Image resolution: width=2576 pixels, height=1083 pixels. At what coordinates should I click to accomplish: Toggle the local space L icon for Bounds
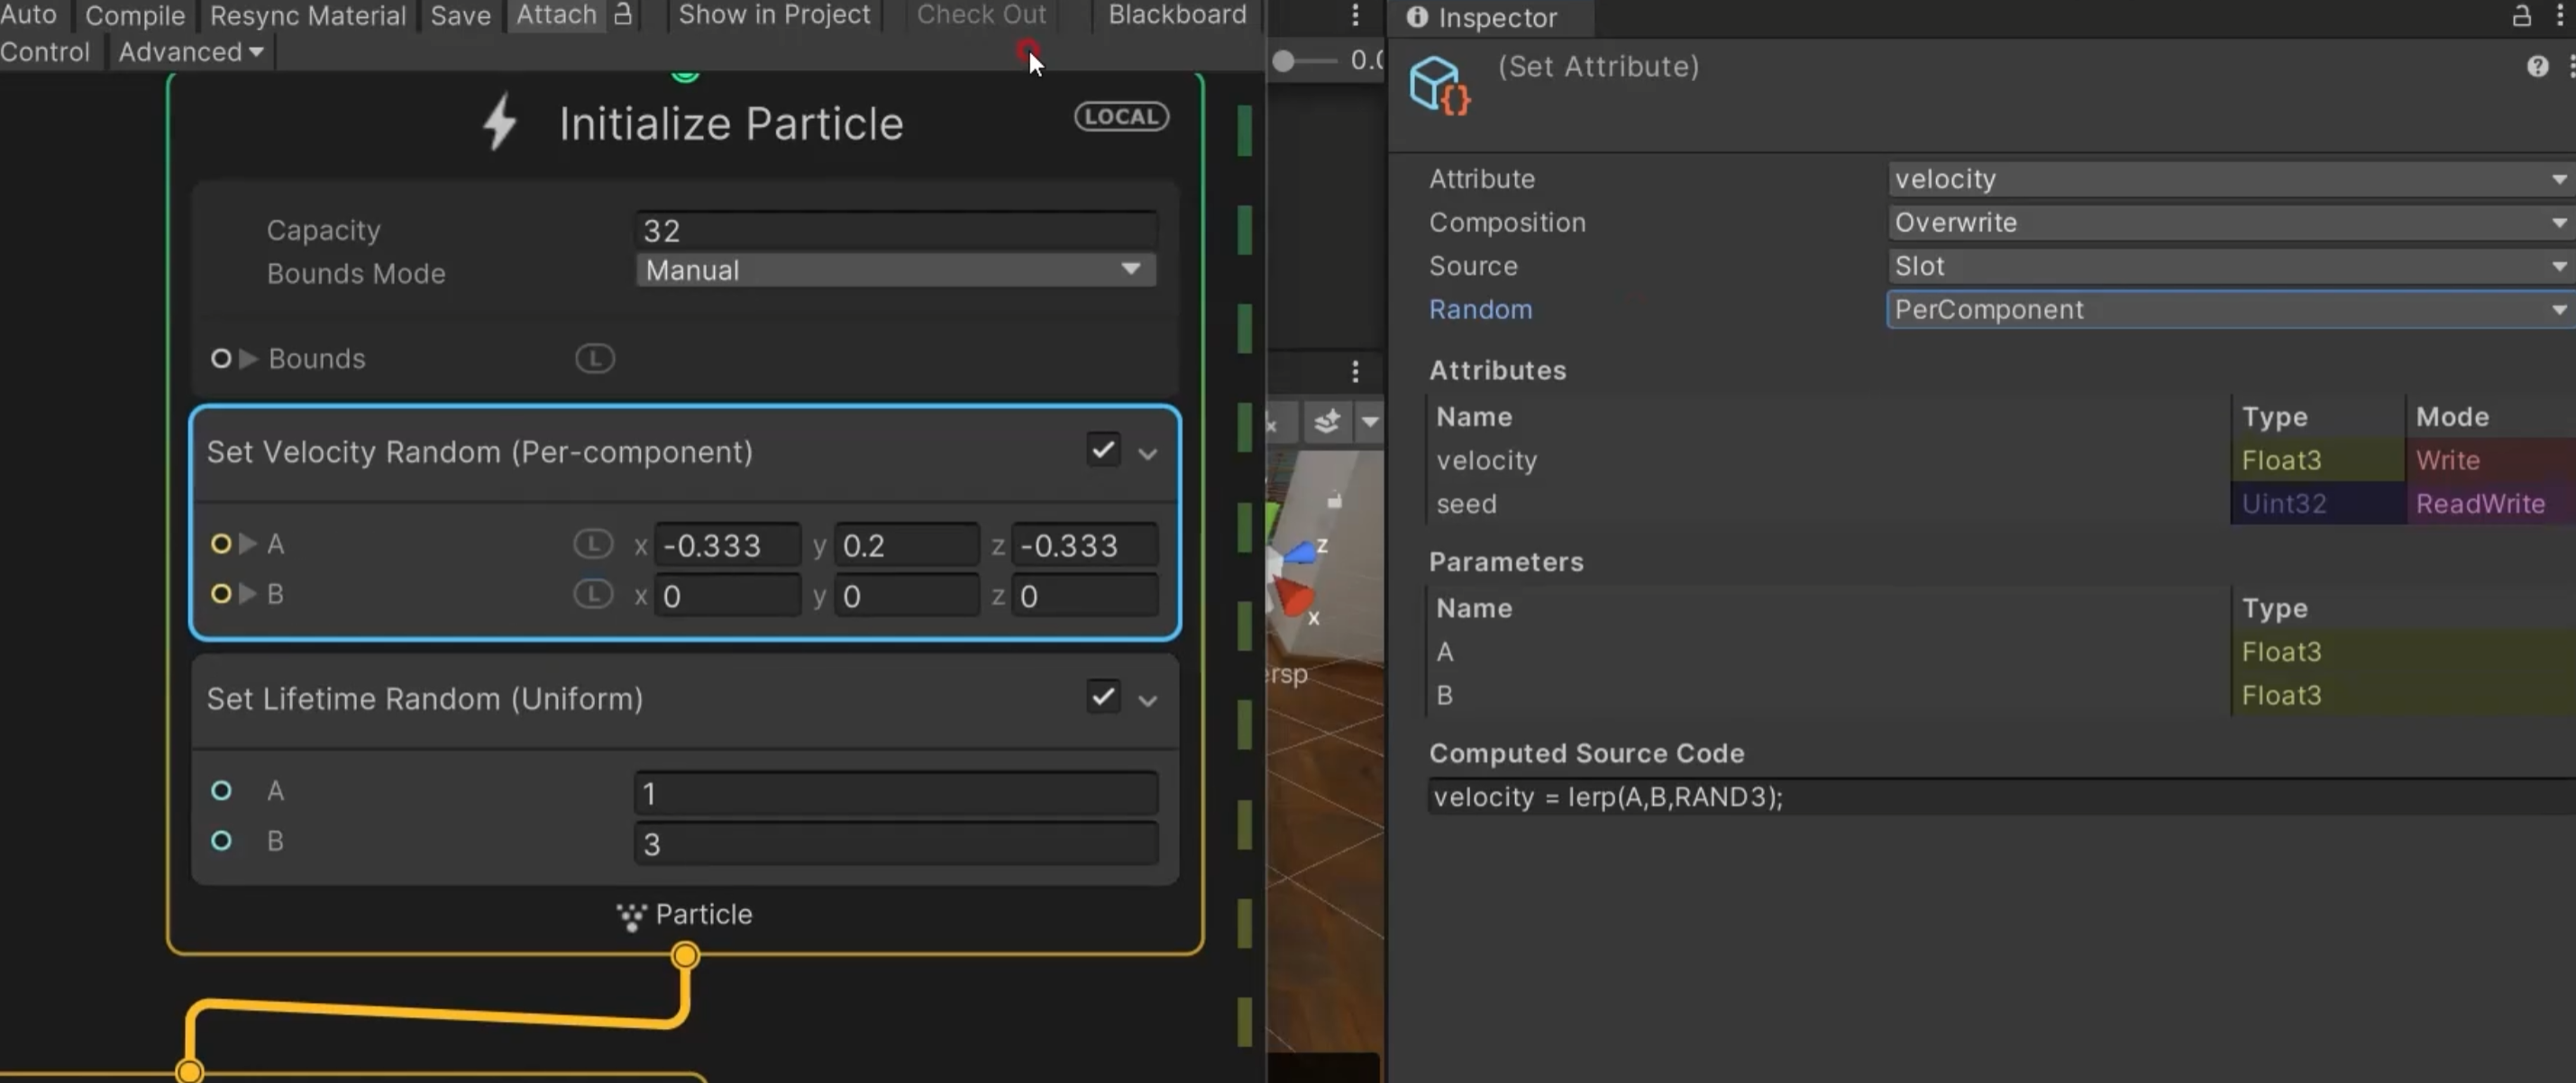coord(594,358)
